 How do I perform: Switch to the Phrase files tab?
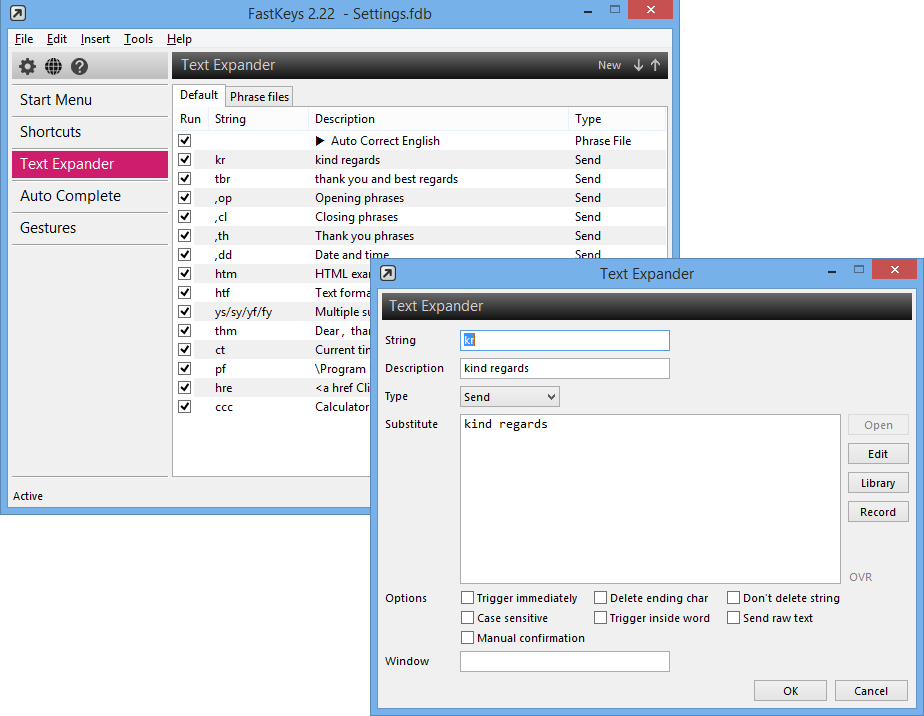pos(259,97)
